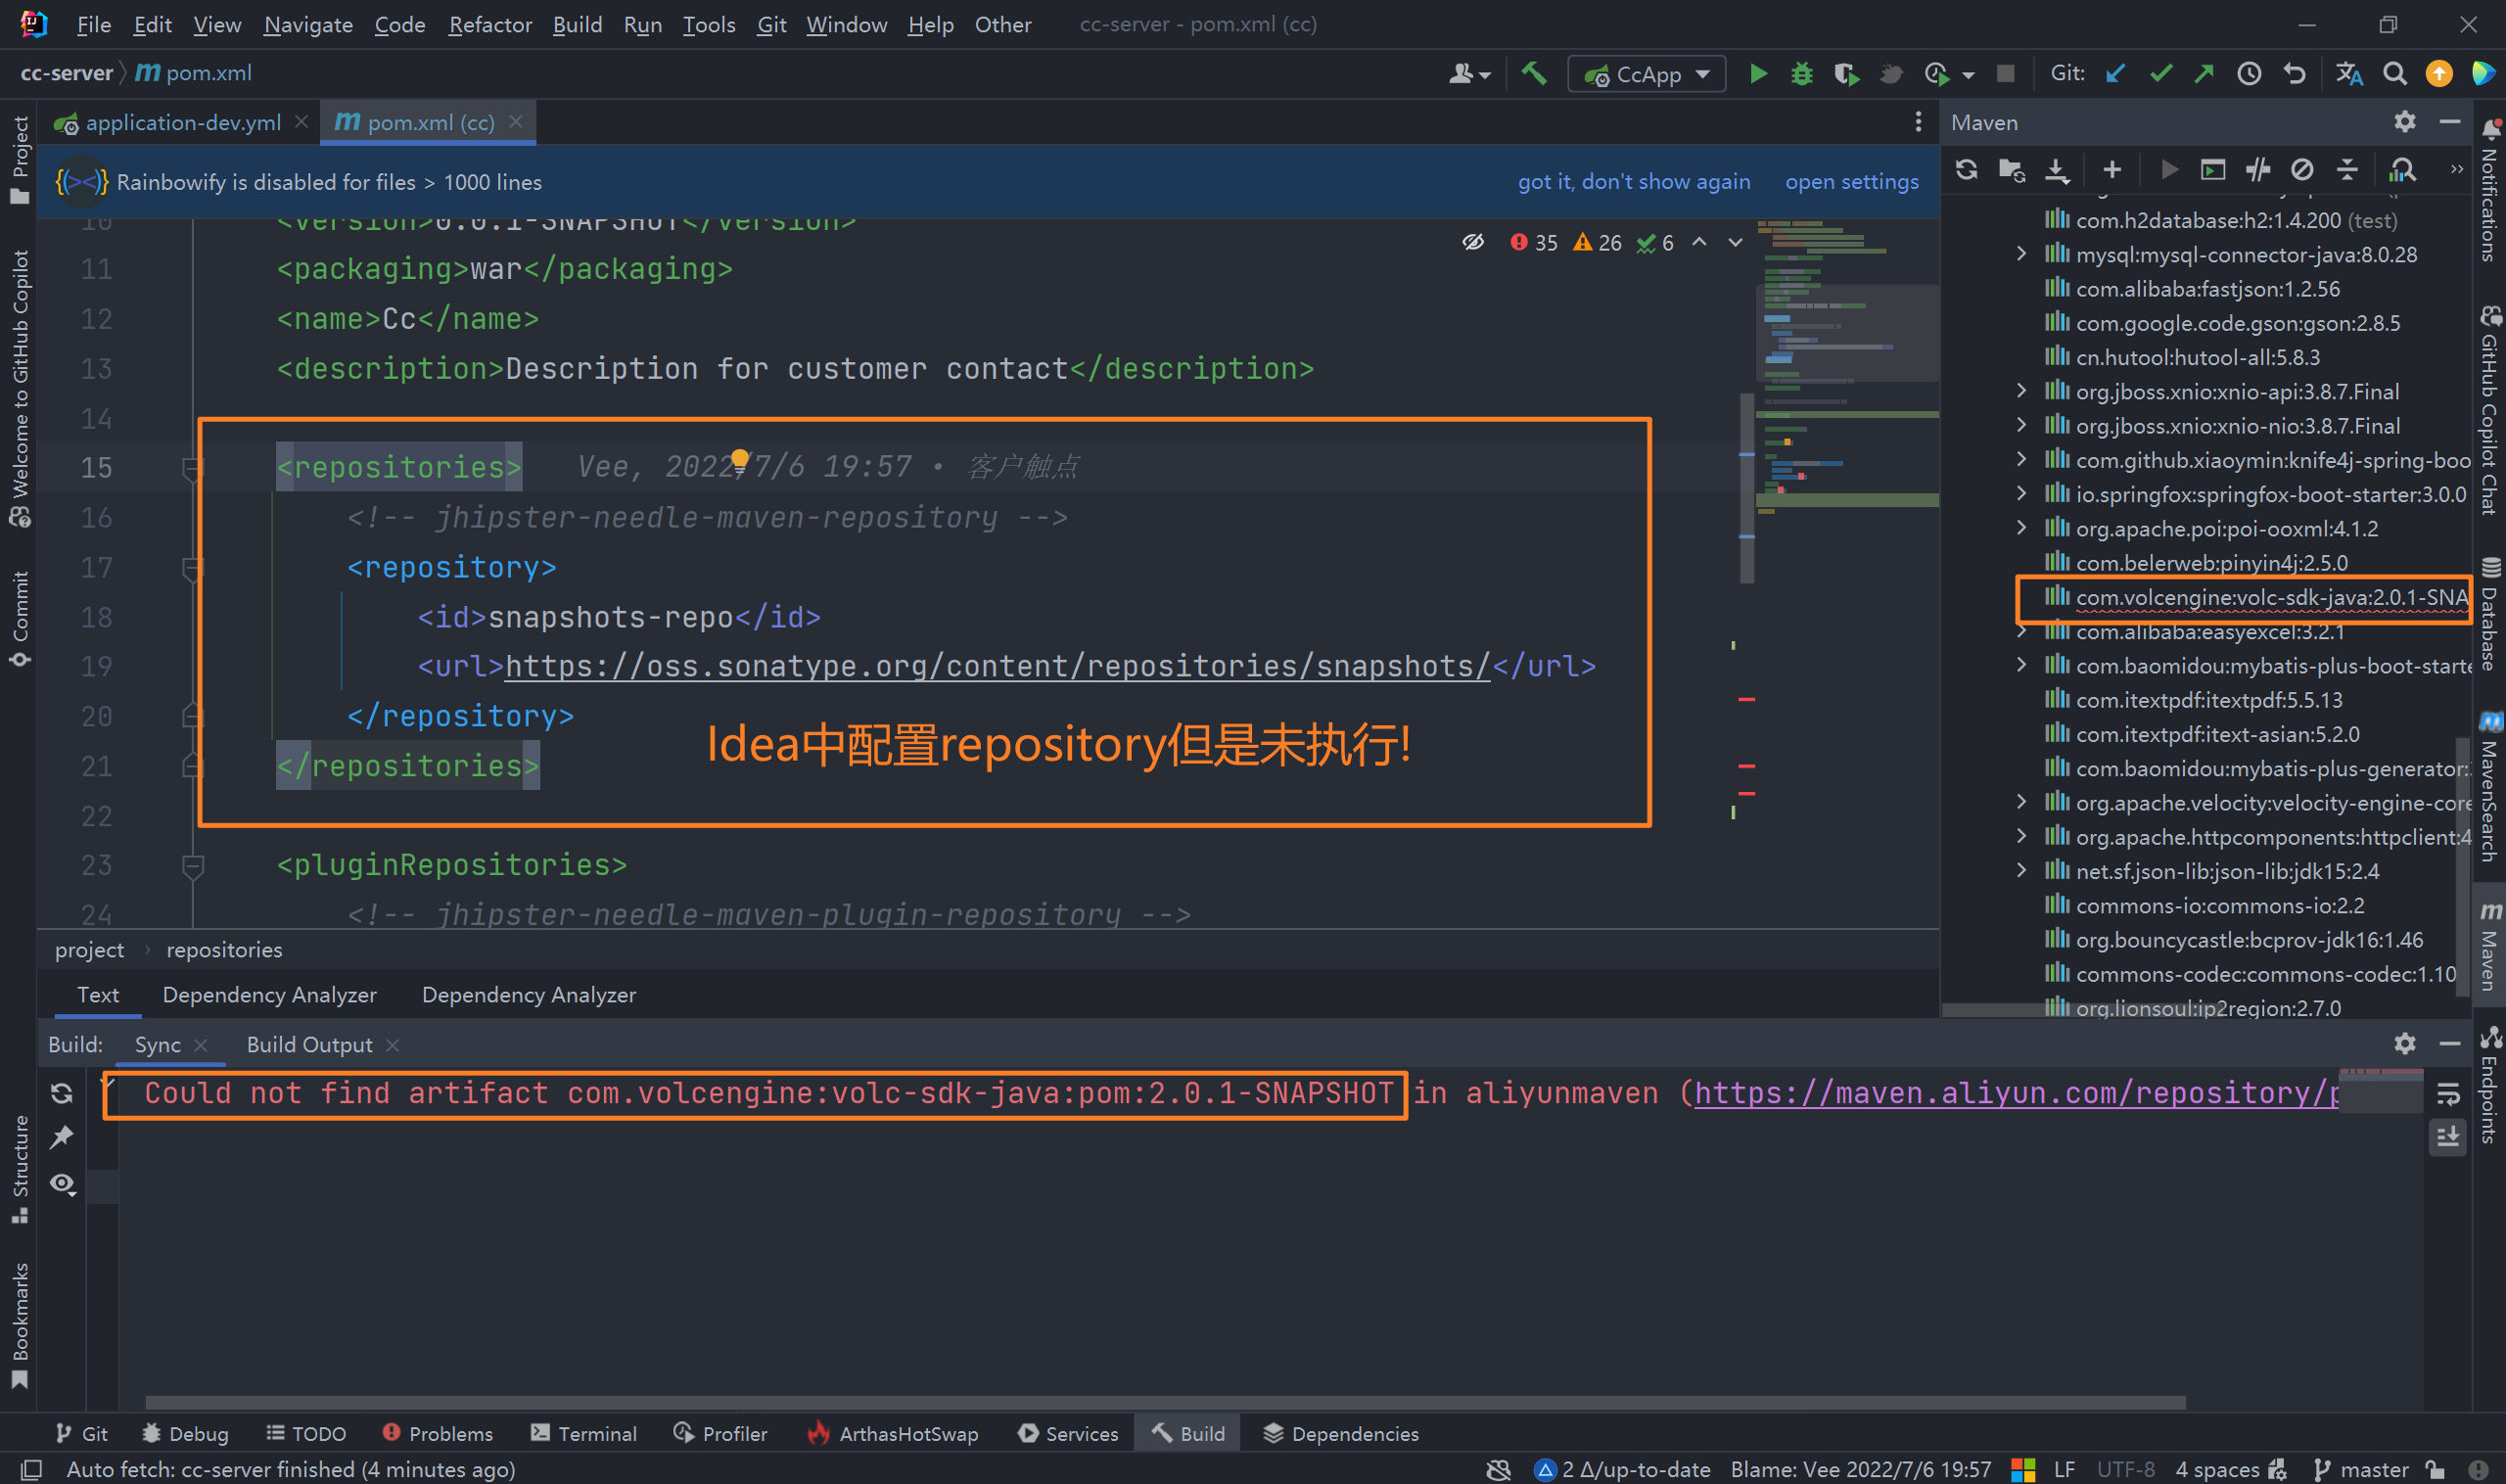The width and height of the screenshot is (2506, 1484).
Task: Click the Show History clock icon
Action: 2249,74
